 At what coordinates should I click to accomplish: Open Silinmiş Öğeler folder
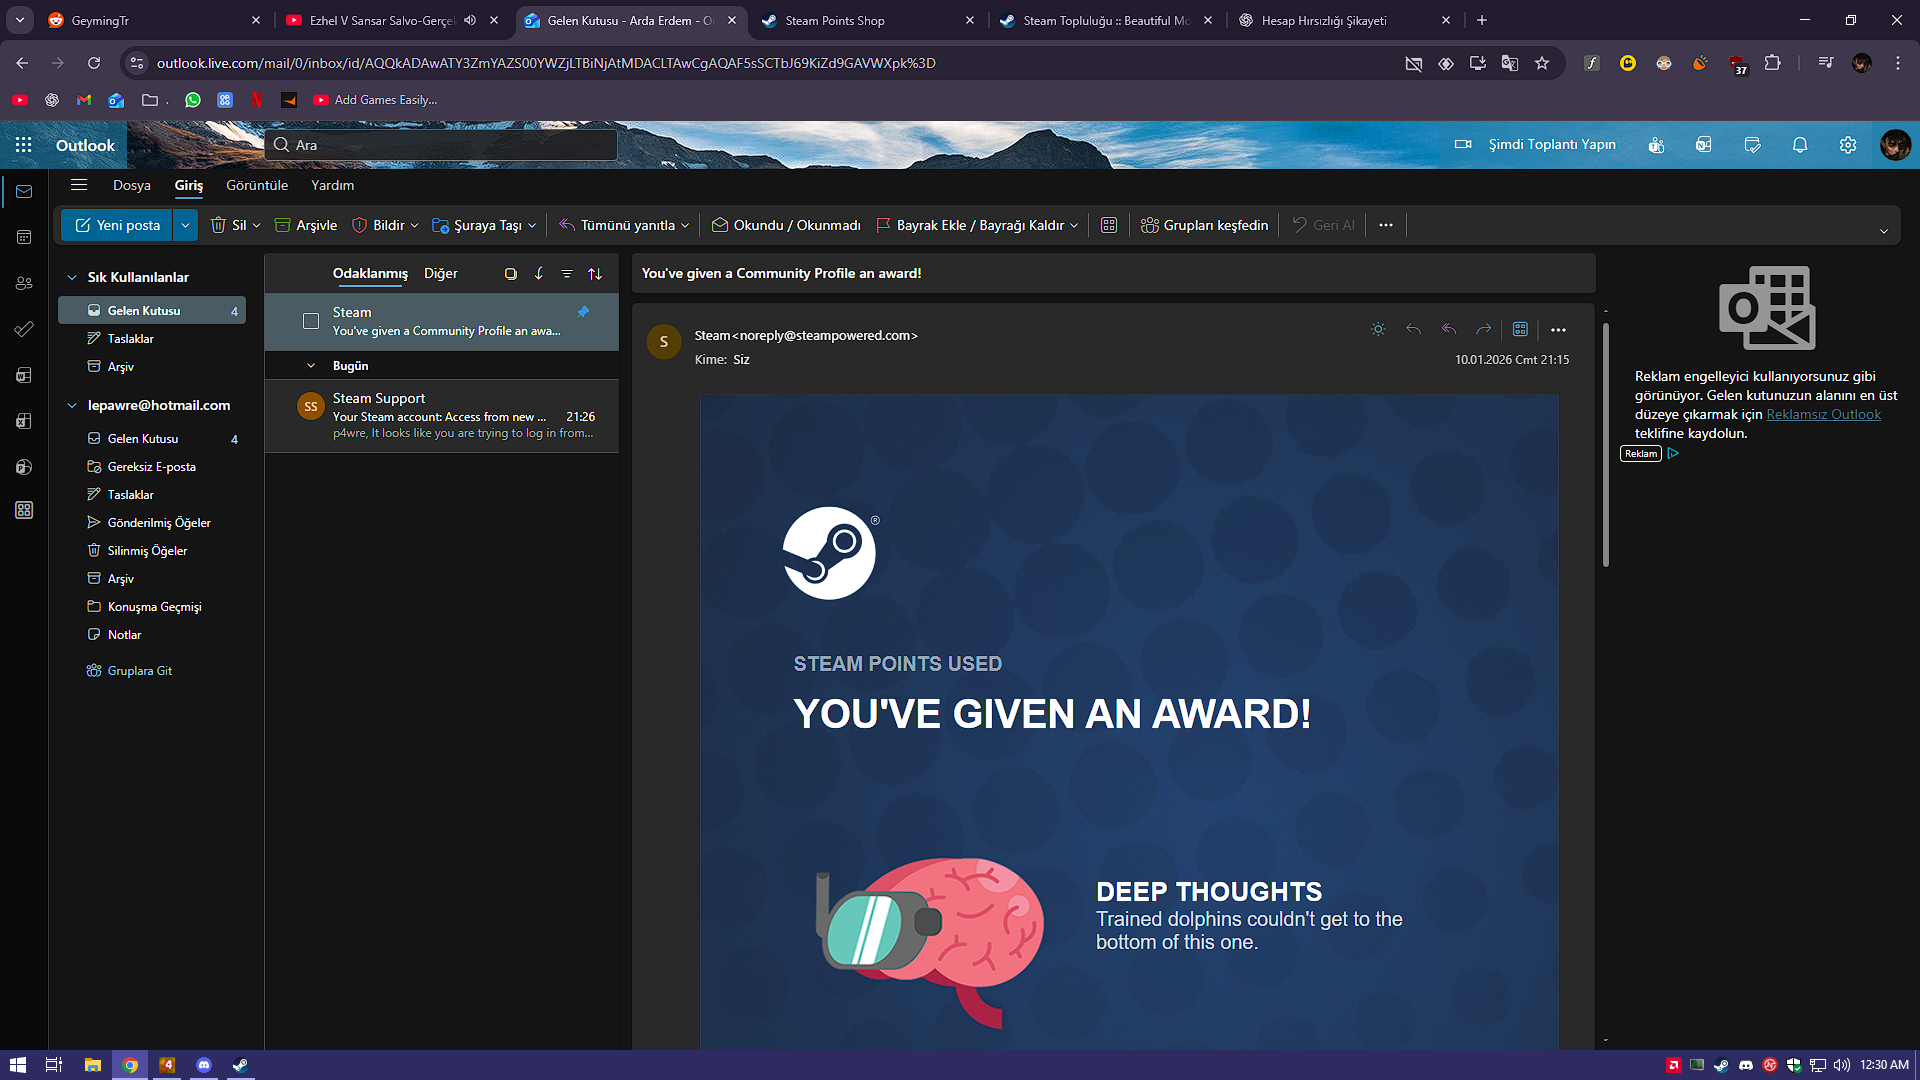[x=152, y=551]
